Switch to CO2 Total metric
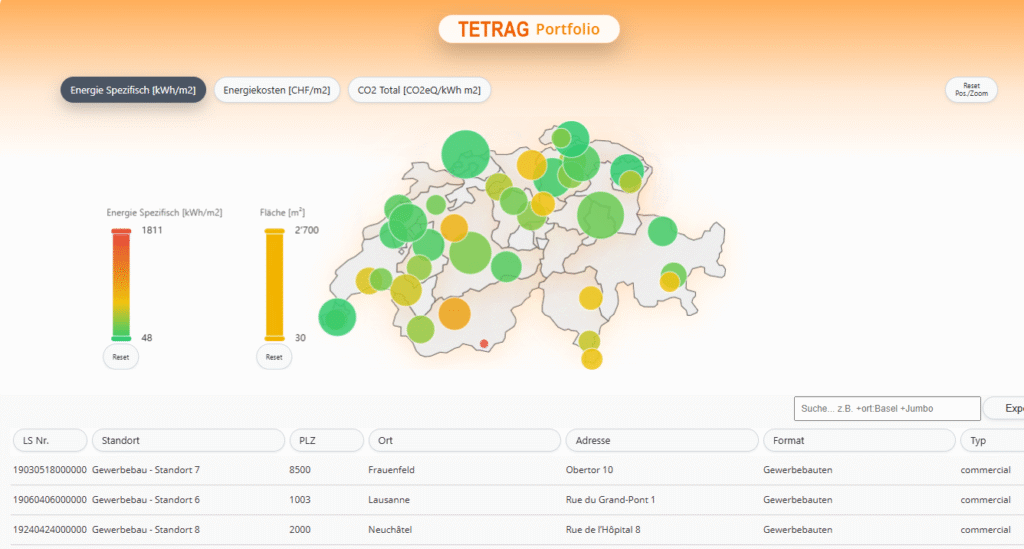 click(419, 90)
